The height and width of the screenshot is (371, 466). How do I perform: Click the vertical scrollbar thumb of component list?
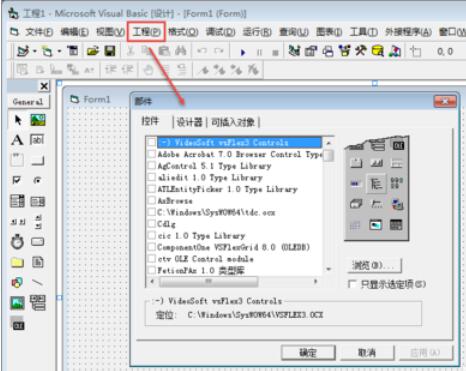coord(329,155)
